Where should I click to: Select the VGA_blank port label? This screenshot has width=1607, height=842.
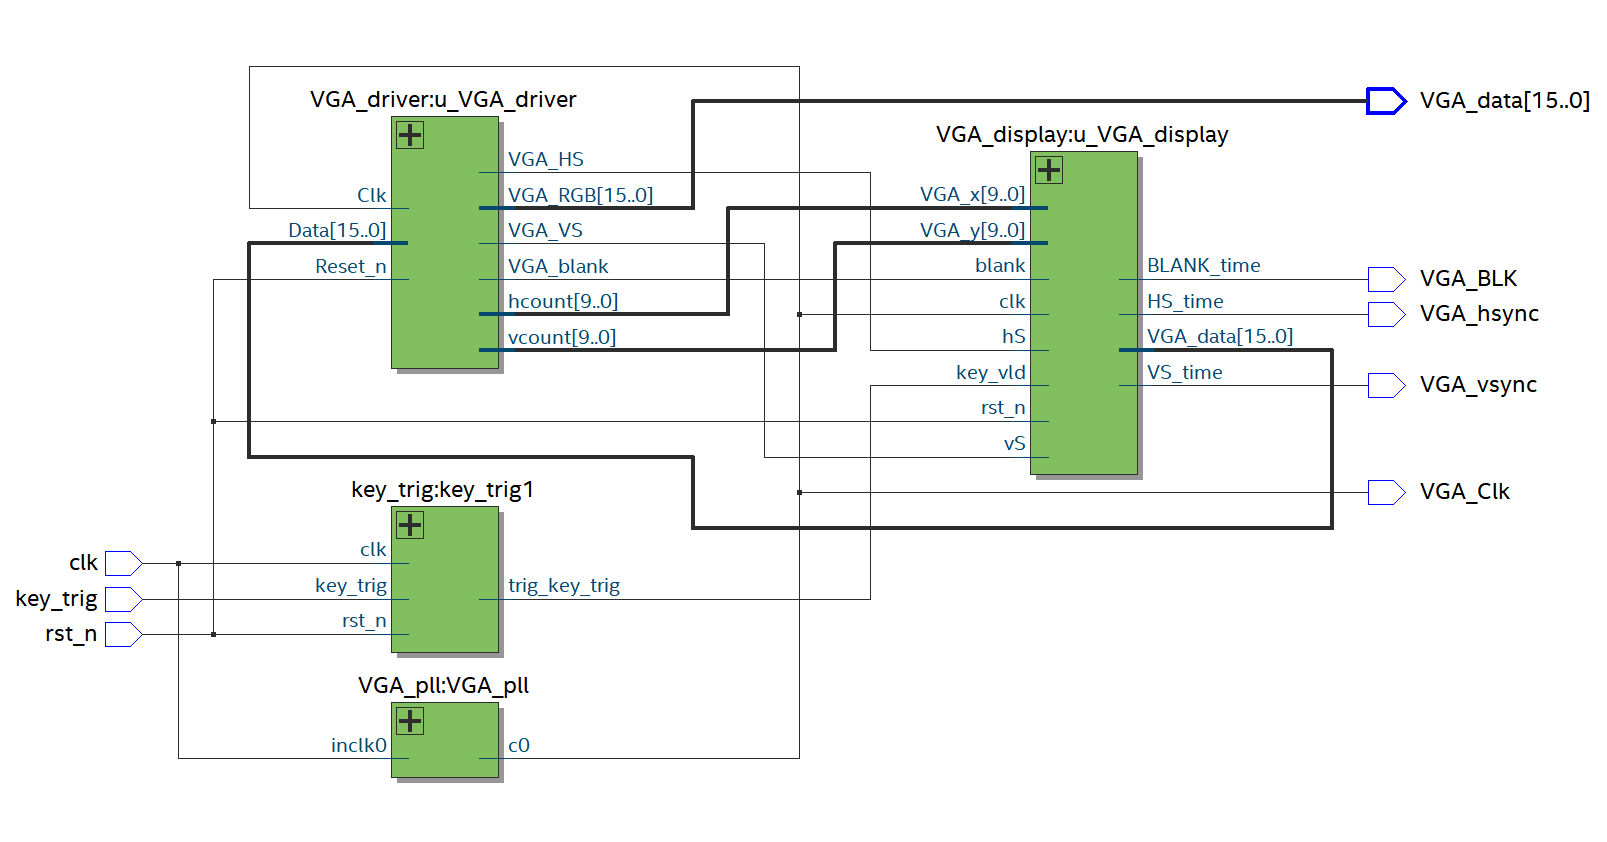pyautogui.click(x=558, y=266)
